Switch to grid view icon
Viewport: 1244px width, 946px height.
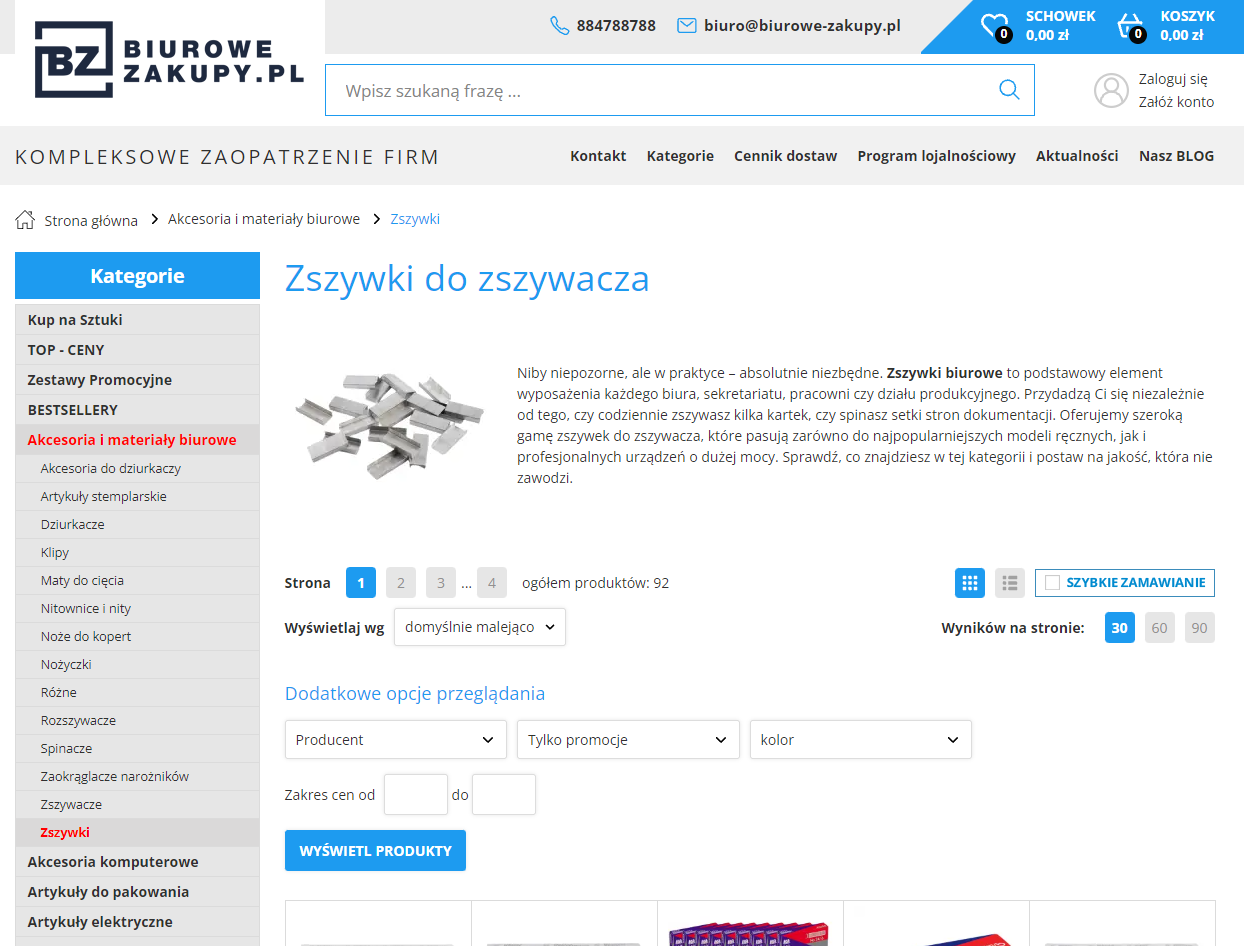(x=969, y=582)
